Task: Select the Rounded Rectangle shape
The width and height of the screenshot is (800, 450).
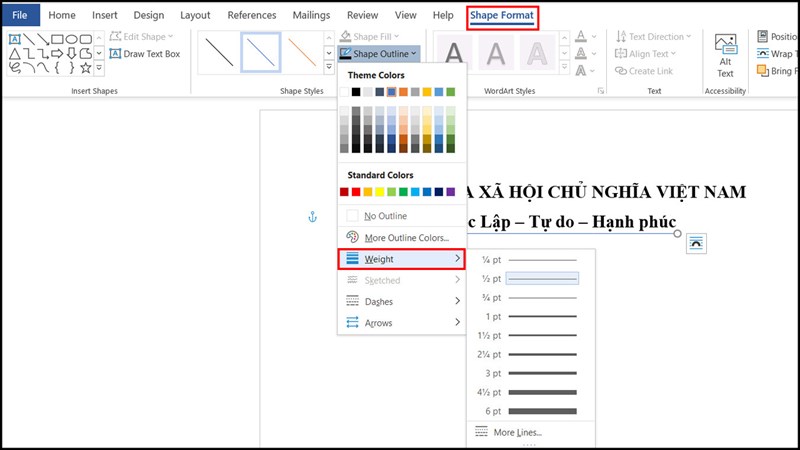Action: click(86, 39)
